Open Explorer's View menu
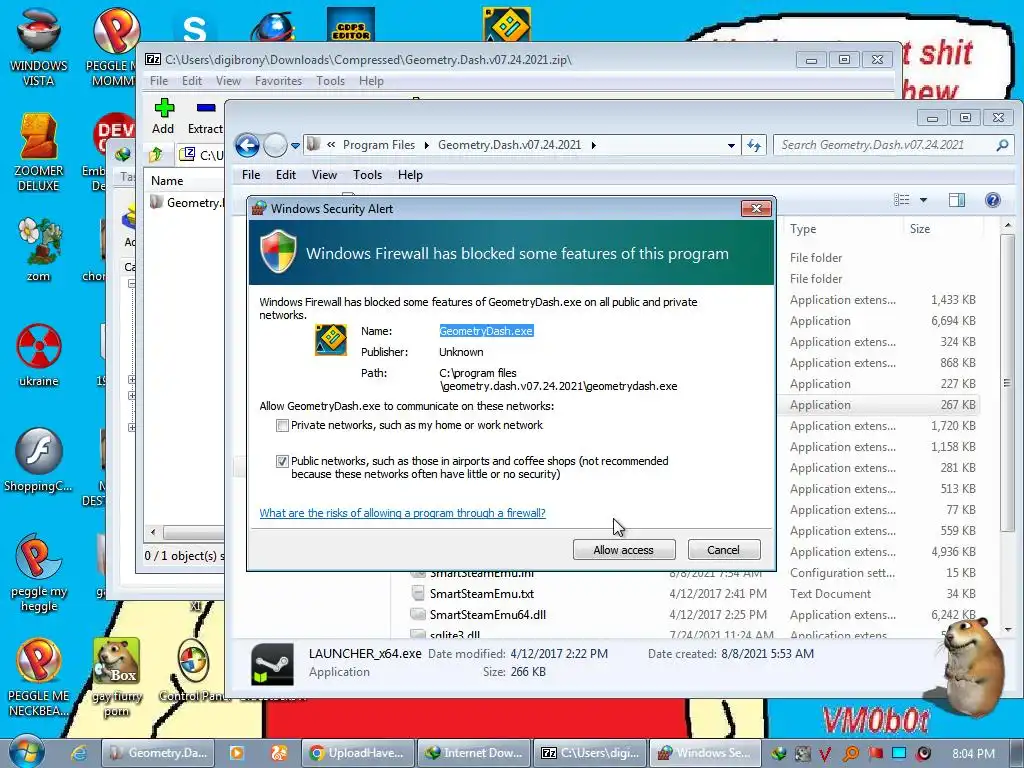This screenshot has width=1024, height=768. coord(324,175)
